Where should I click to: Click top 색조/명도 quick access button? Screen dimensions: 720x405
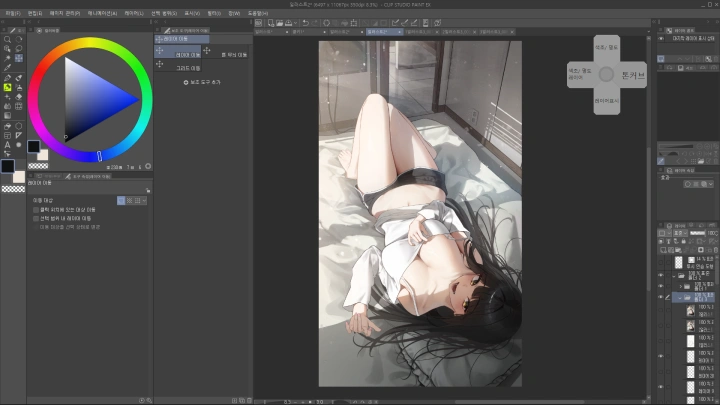coord(607,48)
